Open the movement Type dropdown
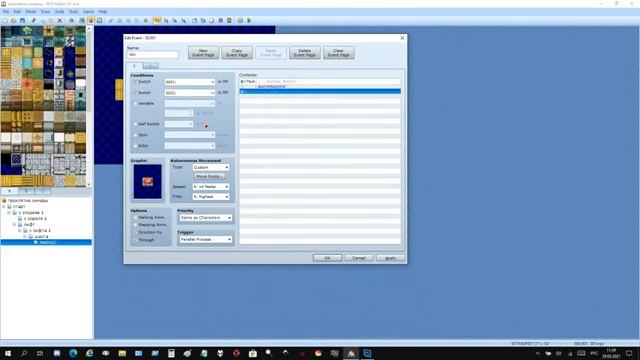Screen dimensions: 640x360 point(211,167)
